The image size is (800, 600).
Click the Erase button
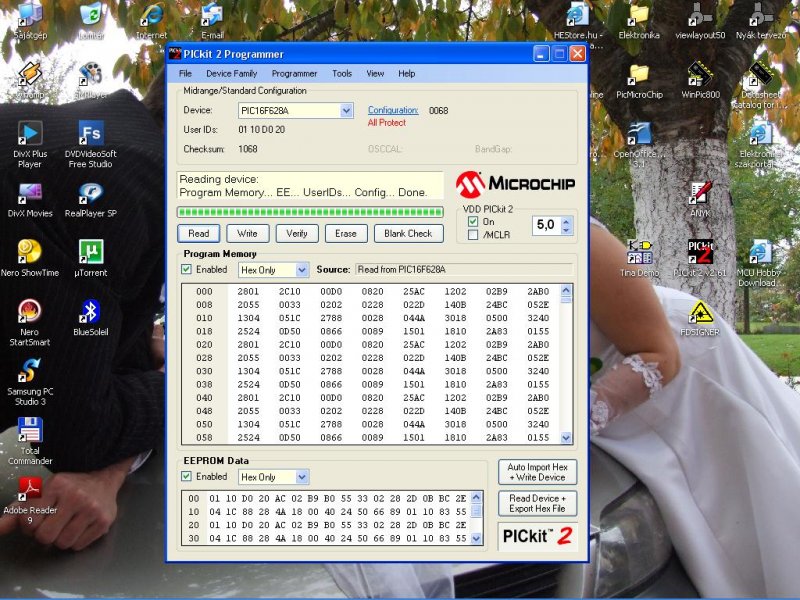click(x=346, y=234)
